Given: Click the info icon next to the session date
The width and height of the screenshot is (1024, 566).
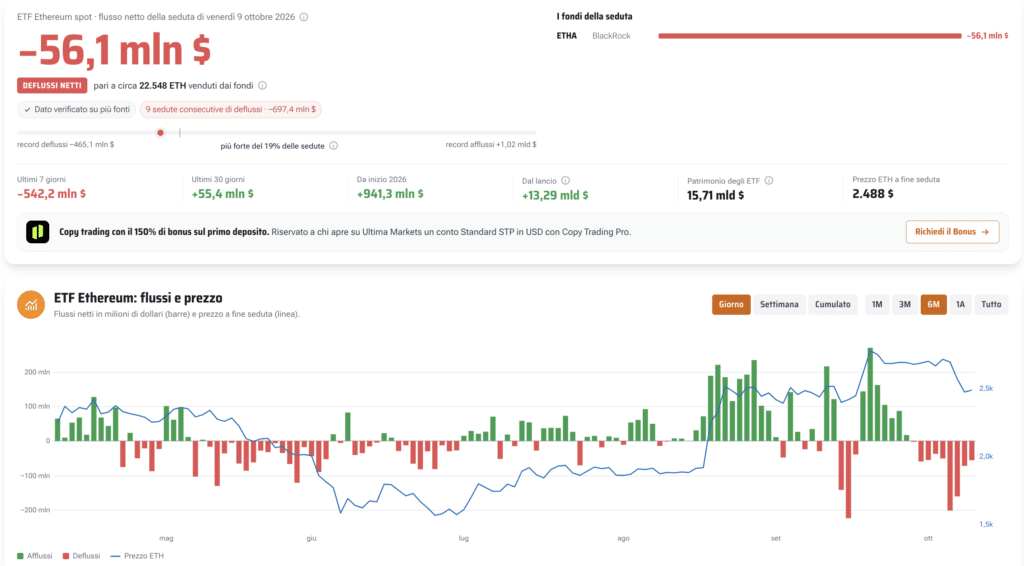Looking at the screenshot, I should pos(304,17).
